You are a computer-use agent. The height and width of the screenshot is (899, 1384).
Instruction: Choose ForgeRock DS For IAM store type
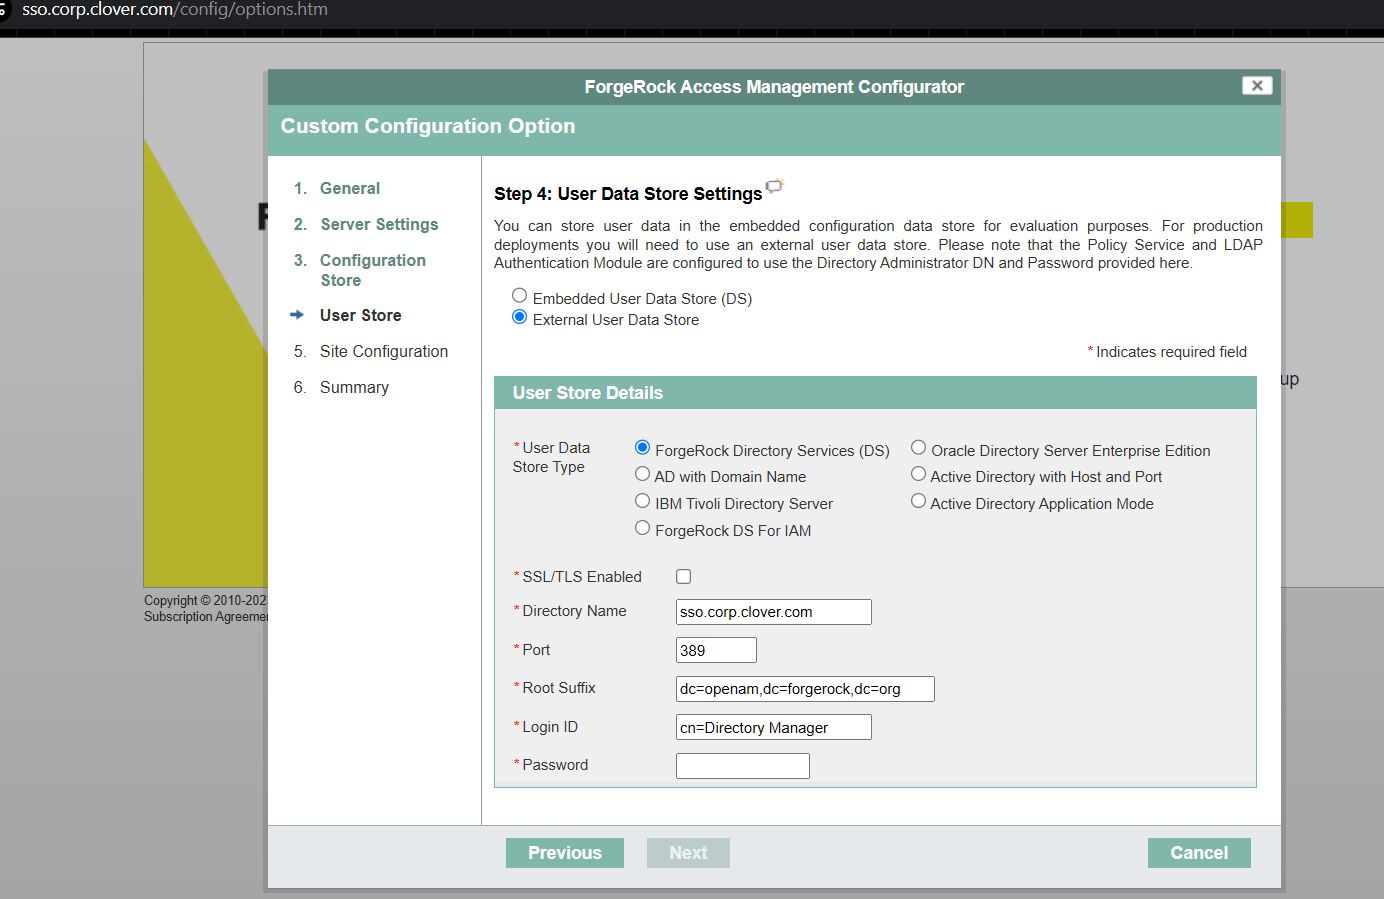[642, 528]
